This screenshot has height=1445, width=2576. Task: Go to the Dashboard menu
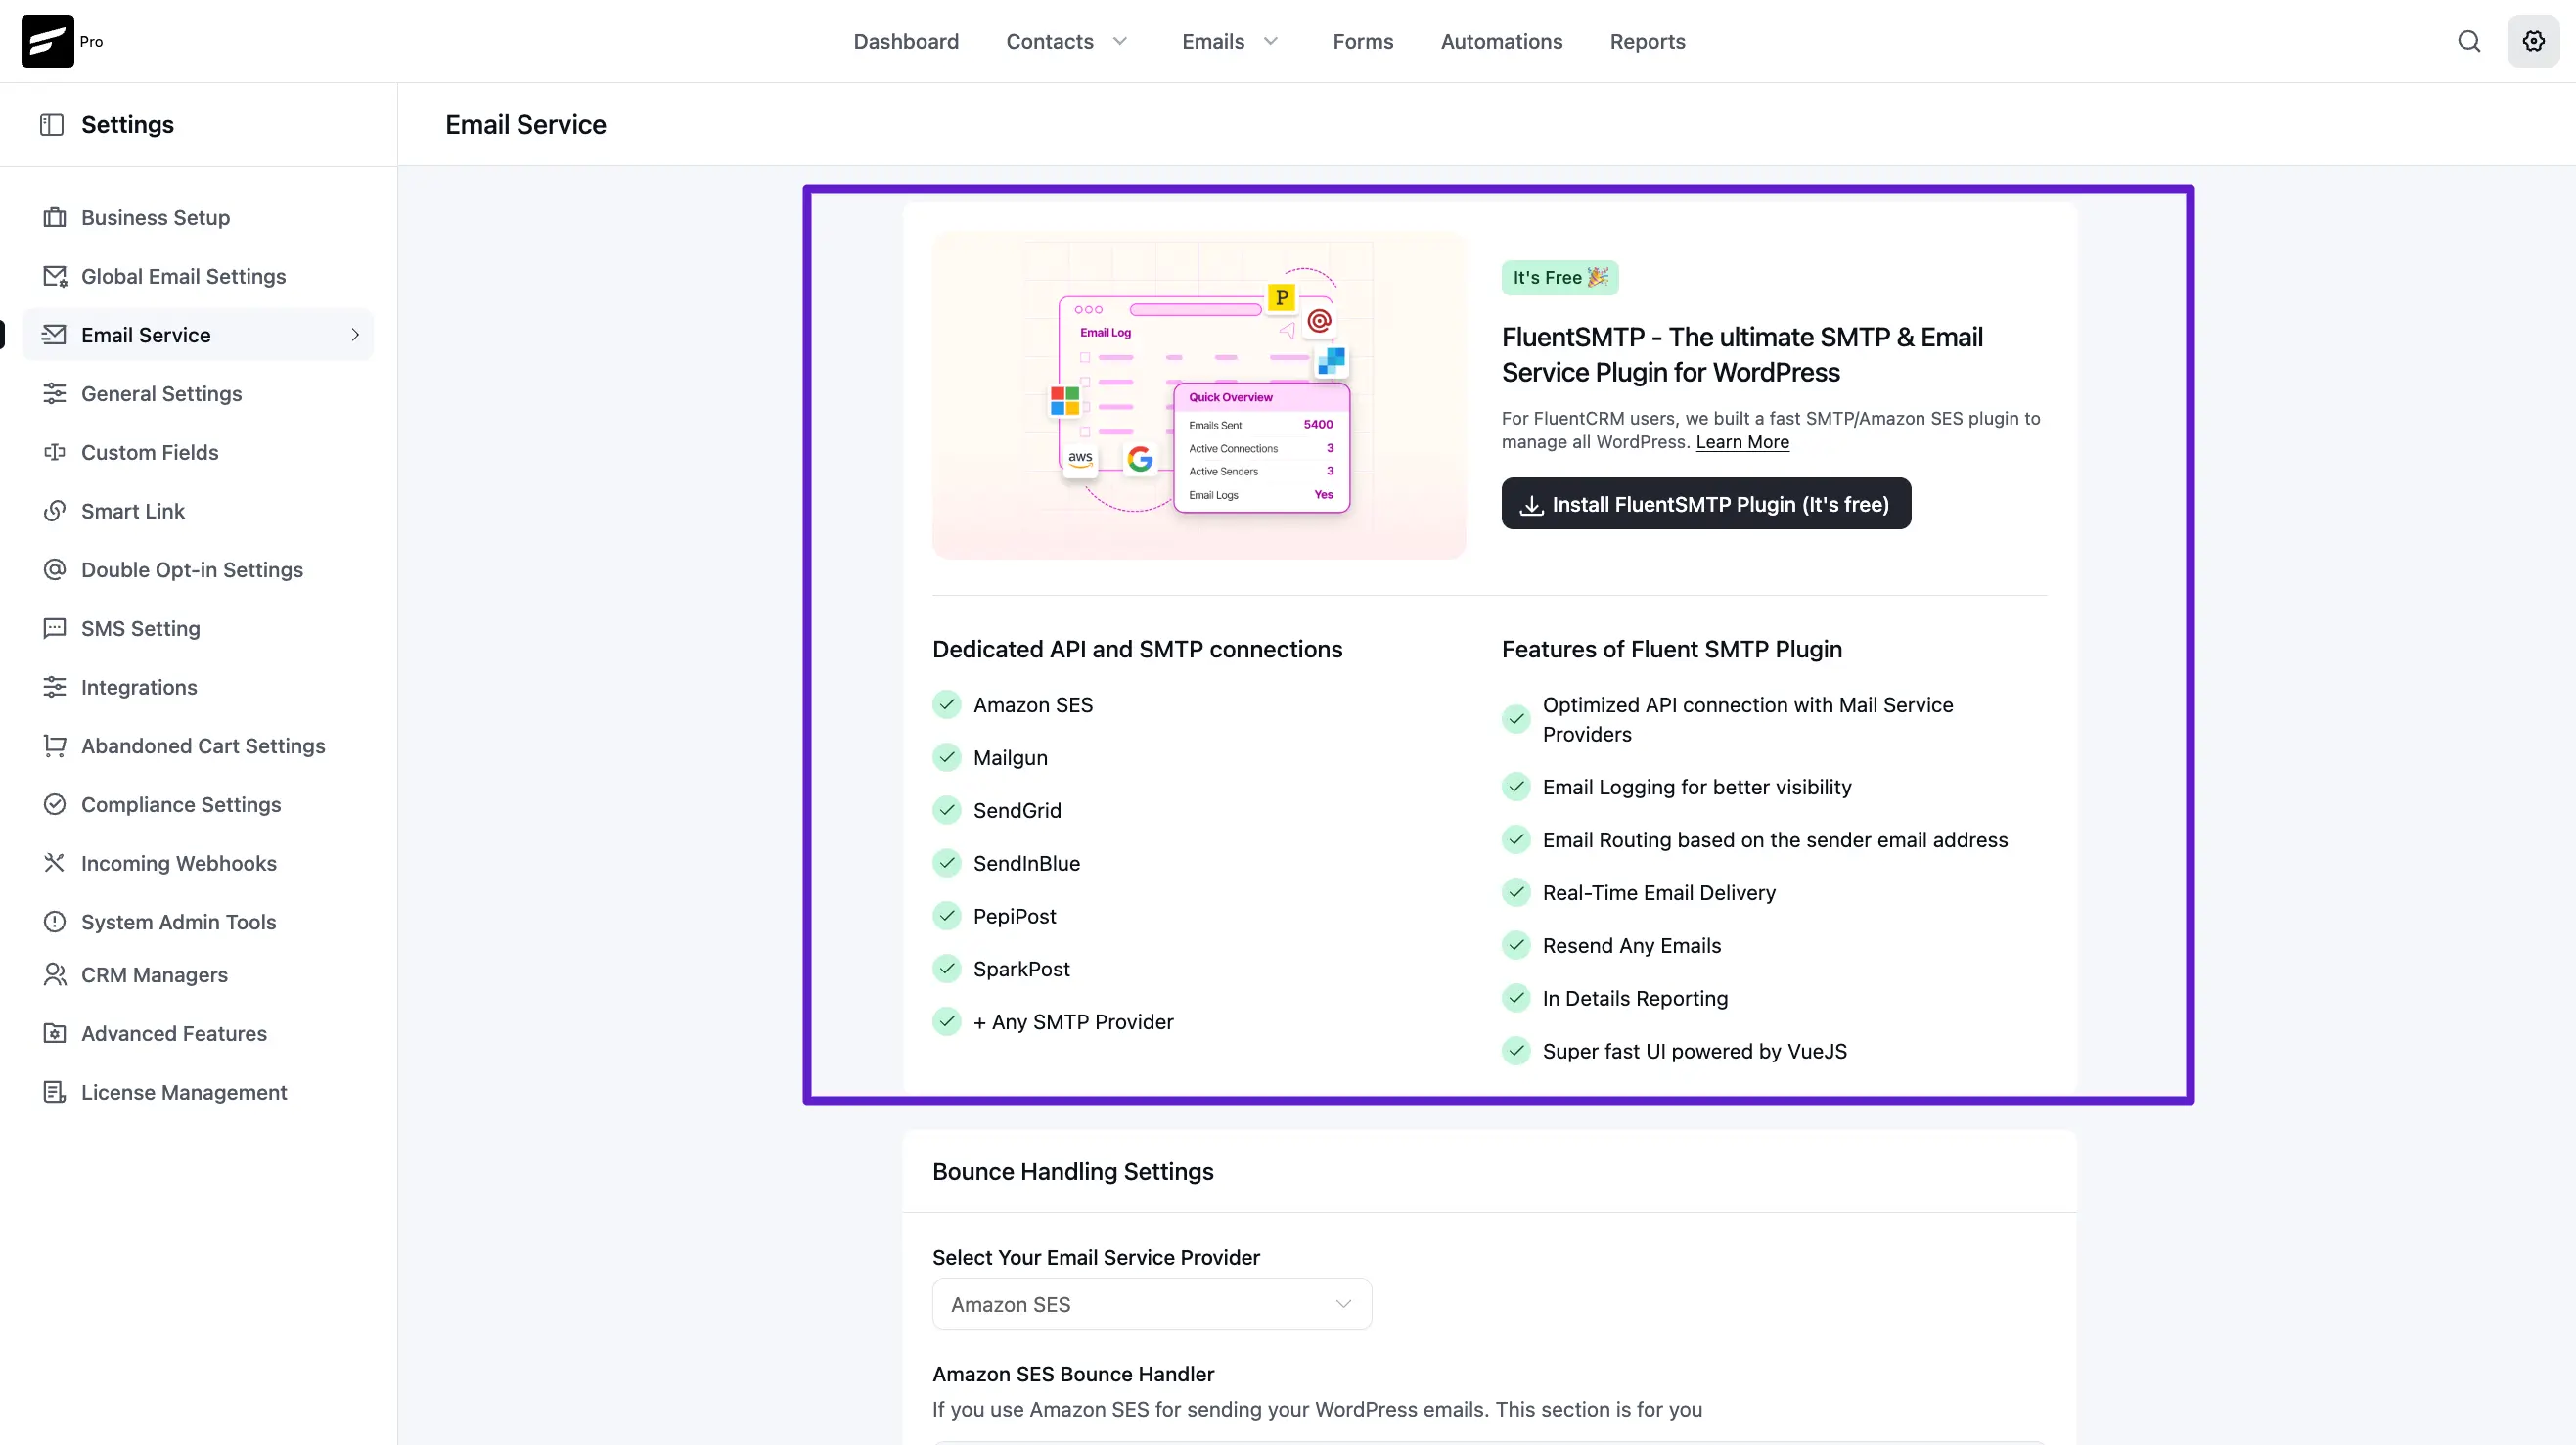click(906, 41)
